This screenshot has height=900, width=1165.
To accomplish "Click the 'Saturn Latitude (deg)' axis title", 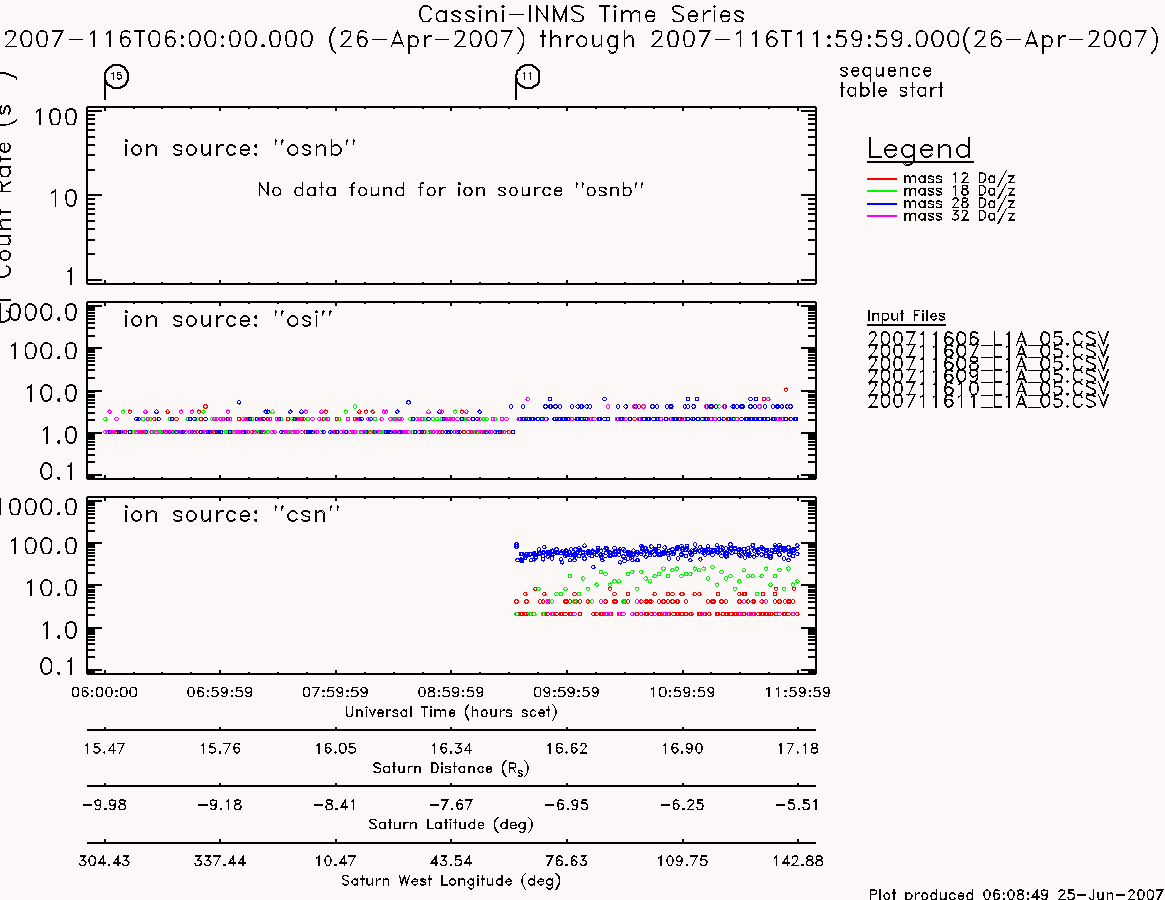I will point(451,824).
